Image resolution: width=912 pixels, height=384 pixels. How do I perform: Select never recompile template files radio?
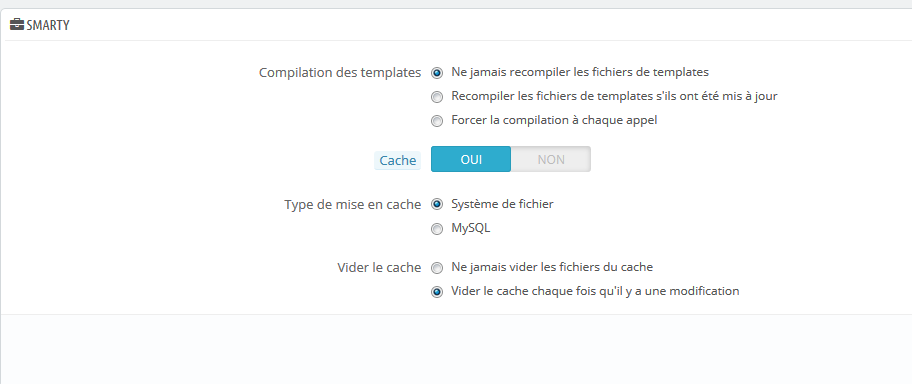coord(436,73)
